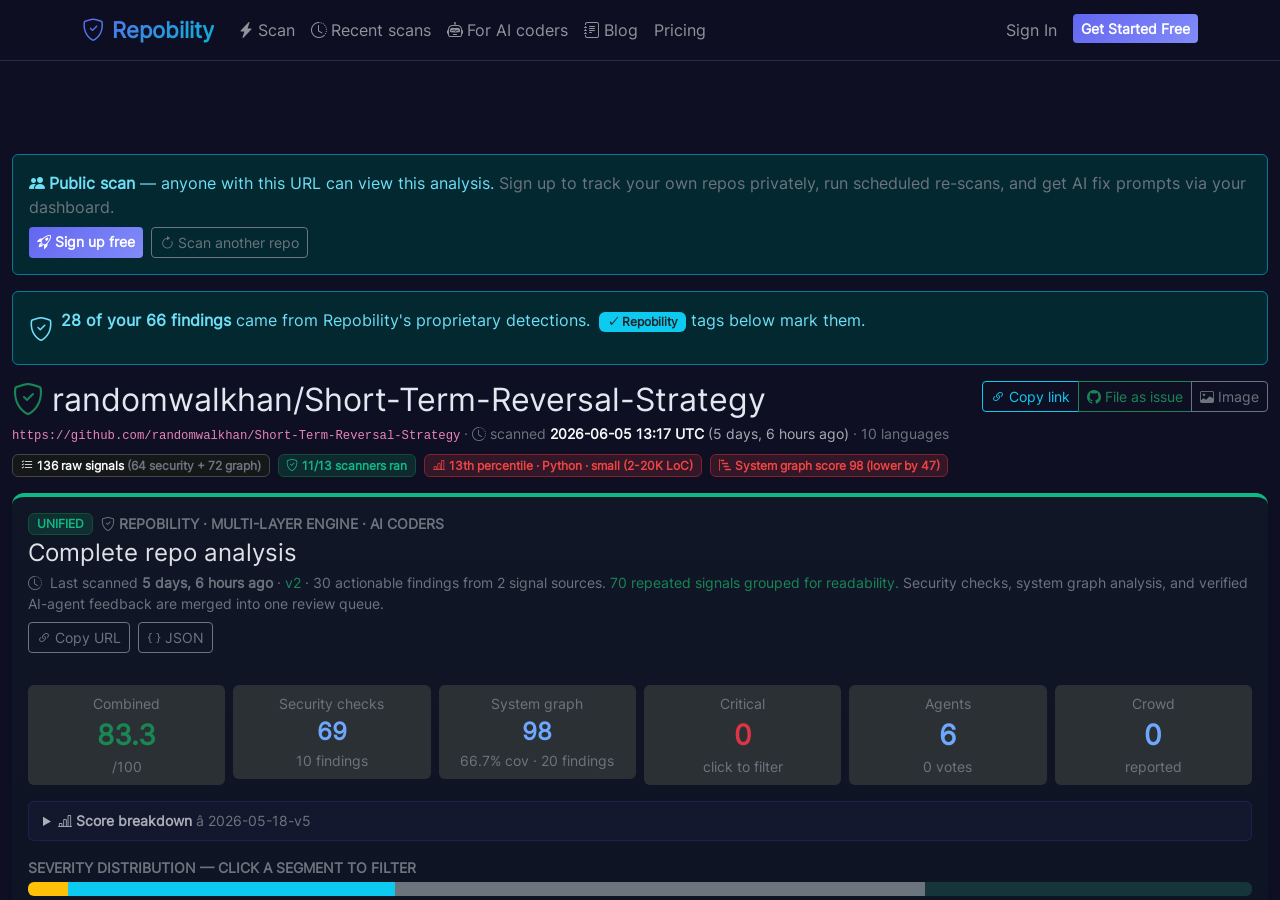
Task: Click the gray severity bar segment
Action: pyautogui.click(x=660, y=889)
